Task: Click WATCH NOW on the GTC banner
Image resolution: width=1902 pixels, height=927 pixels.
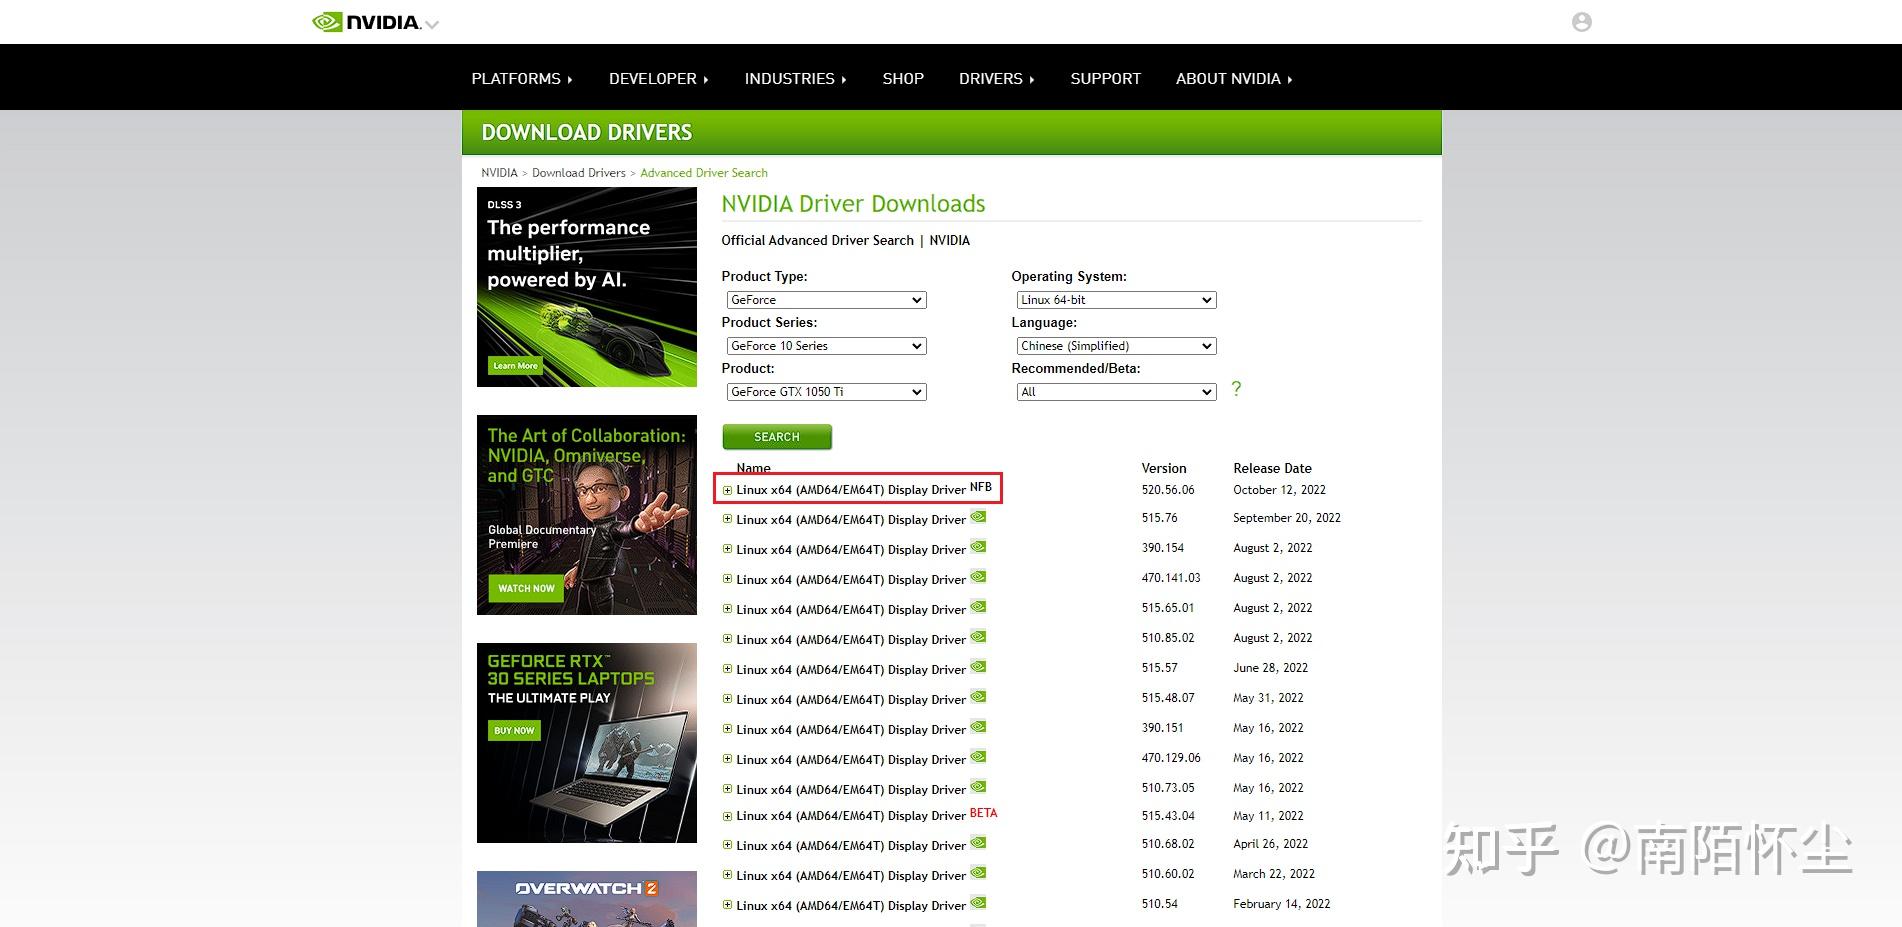Action: [x=526, y=588]
